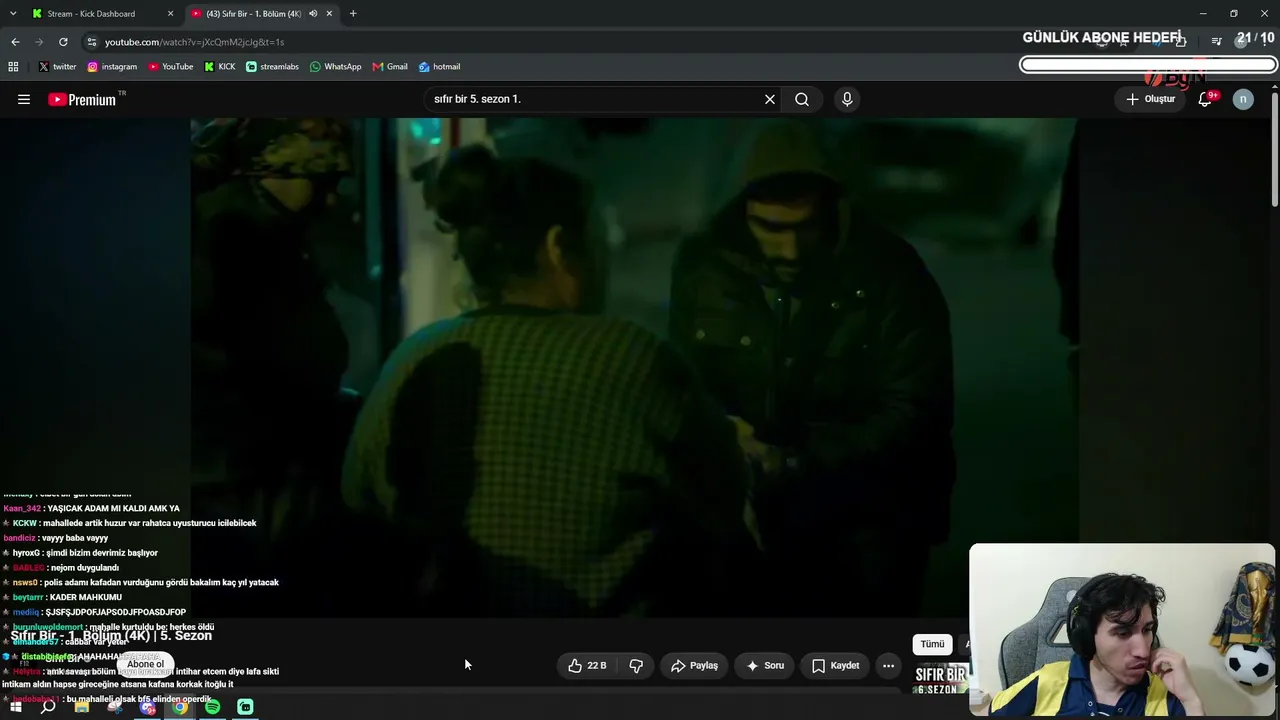
Task: Open File Explorer from the taskbar
Action: [82, 707]
